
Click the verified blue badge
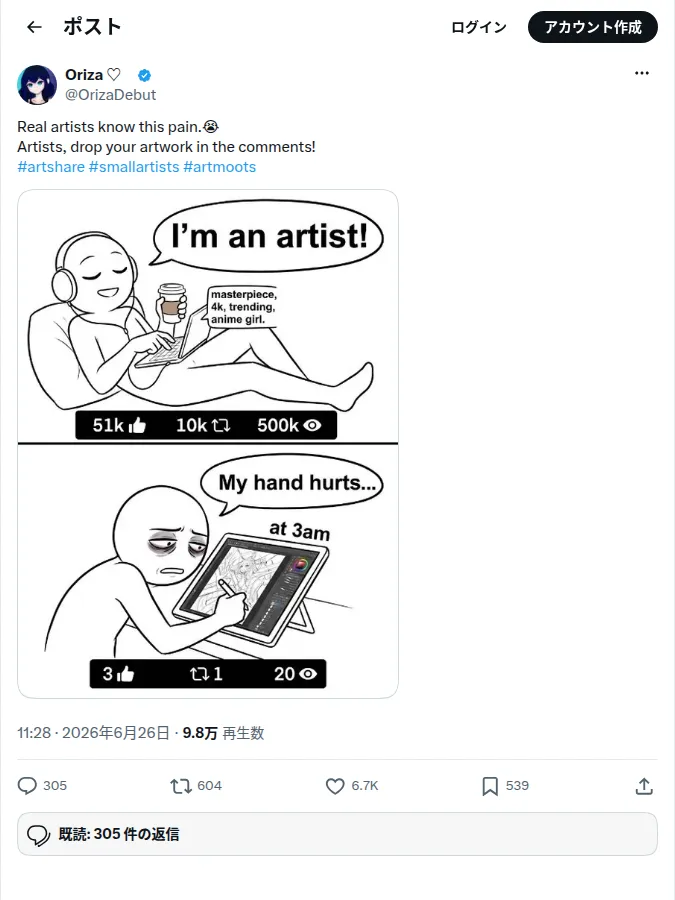tap(145, 75)
